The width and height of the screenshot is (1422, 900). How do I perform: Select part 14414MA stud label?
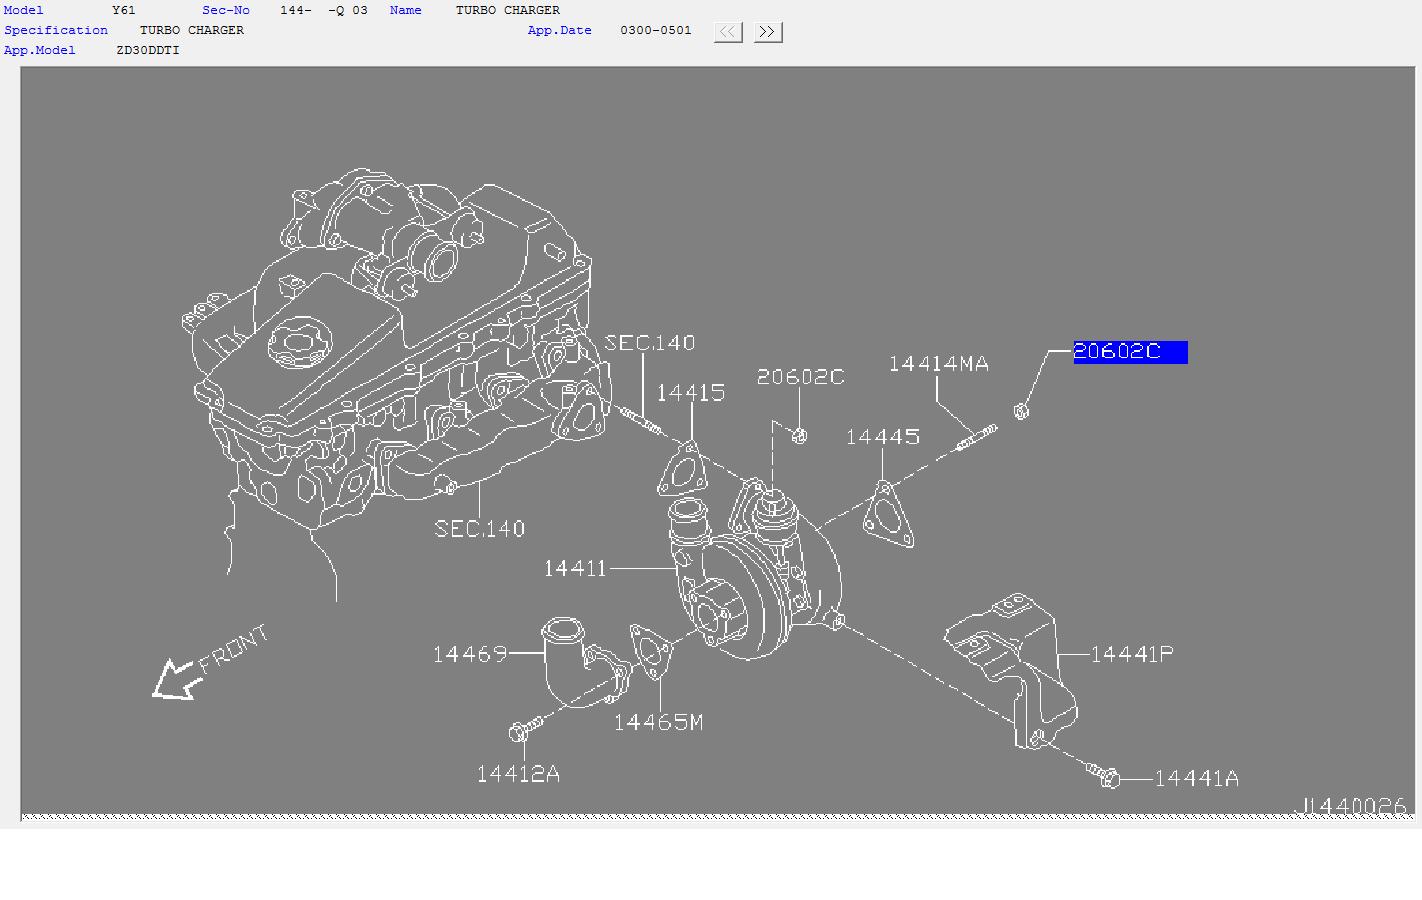[x=938, y=364]
